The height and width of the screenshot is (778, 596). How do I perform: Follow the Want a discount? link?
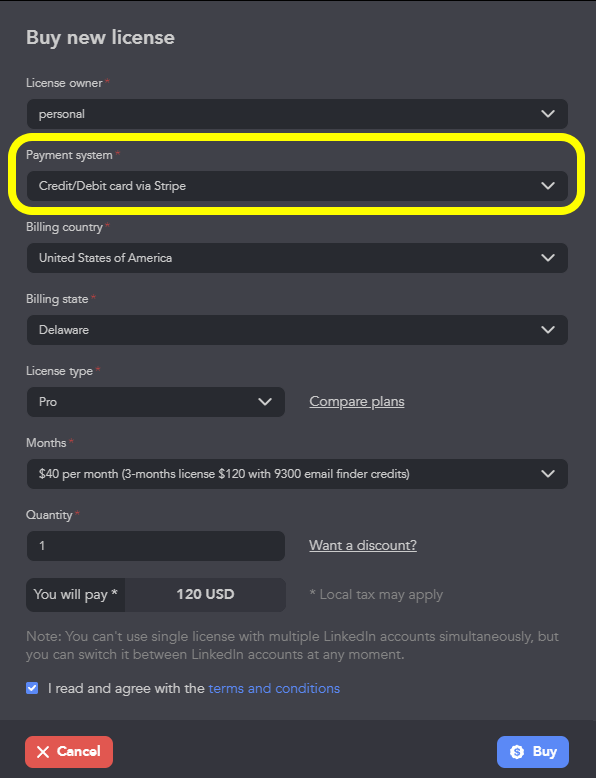click(x=363, y=545)
